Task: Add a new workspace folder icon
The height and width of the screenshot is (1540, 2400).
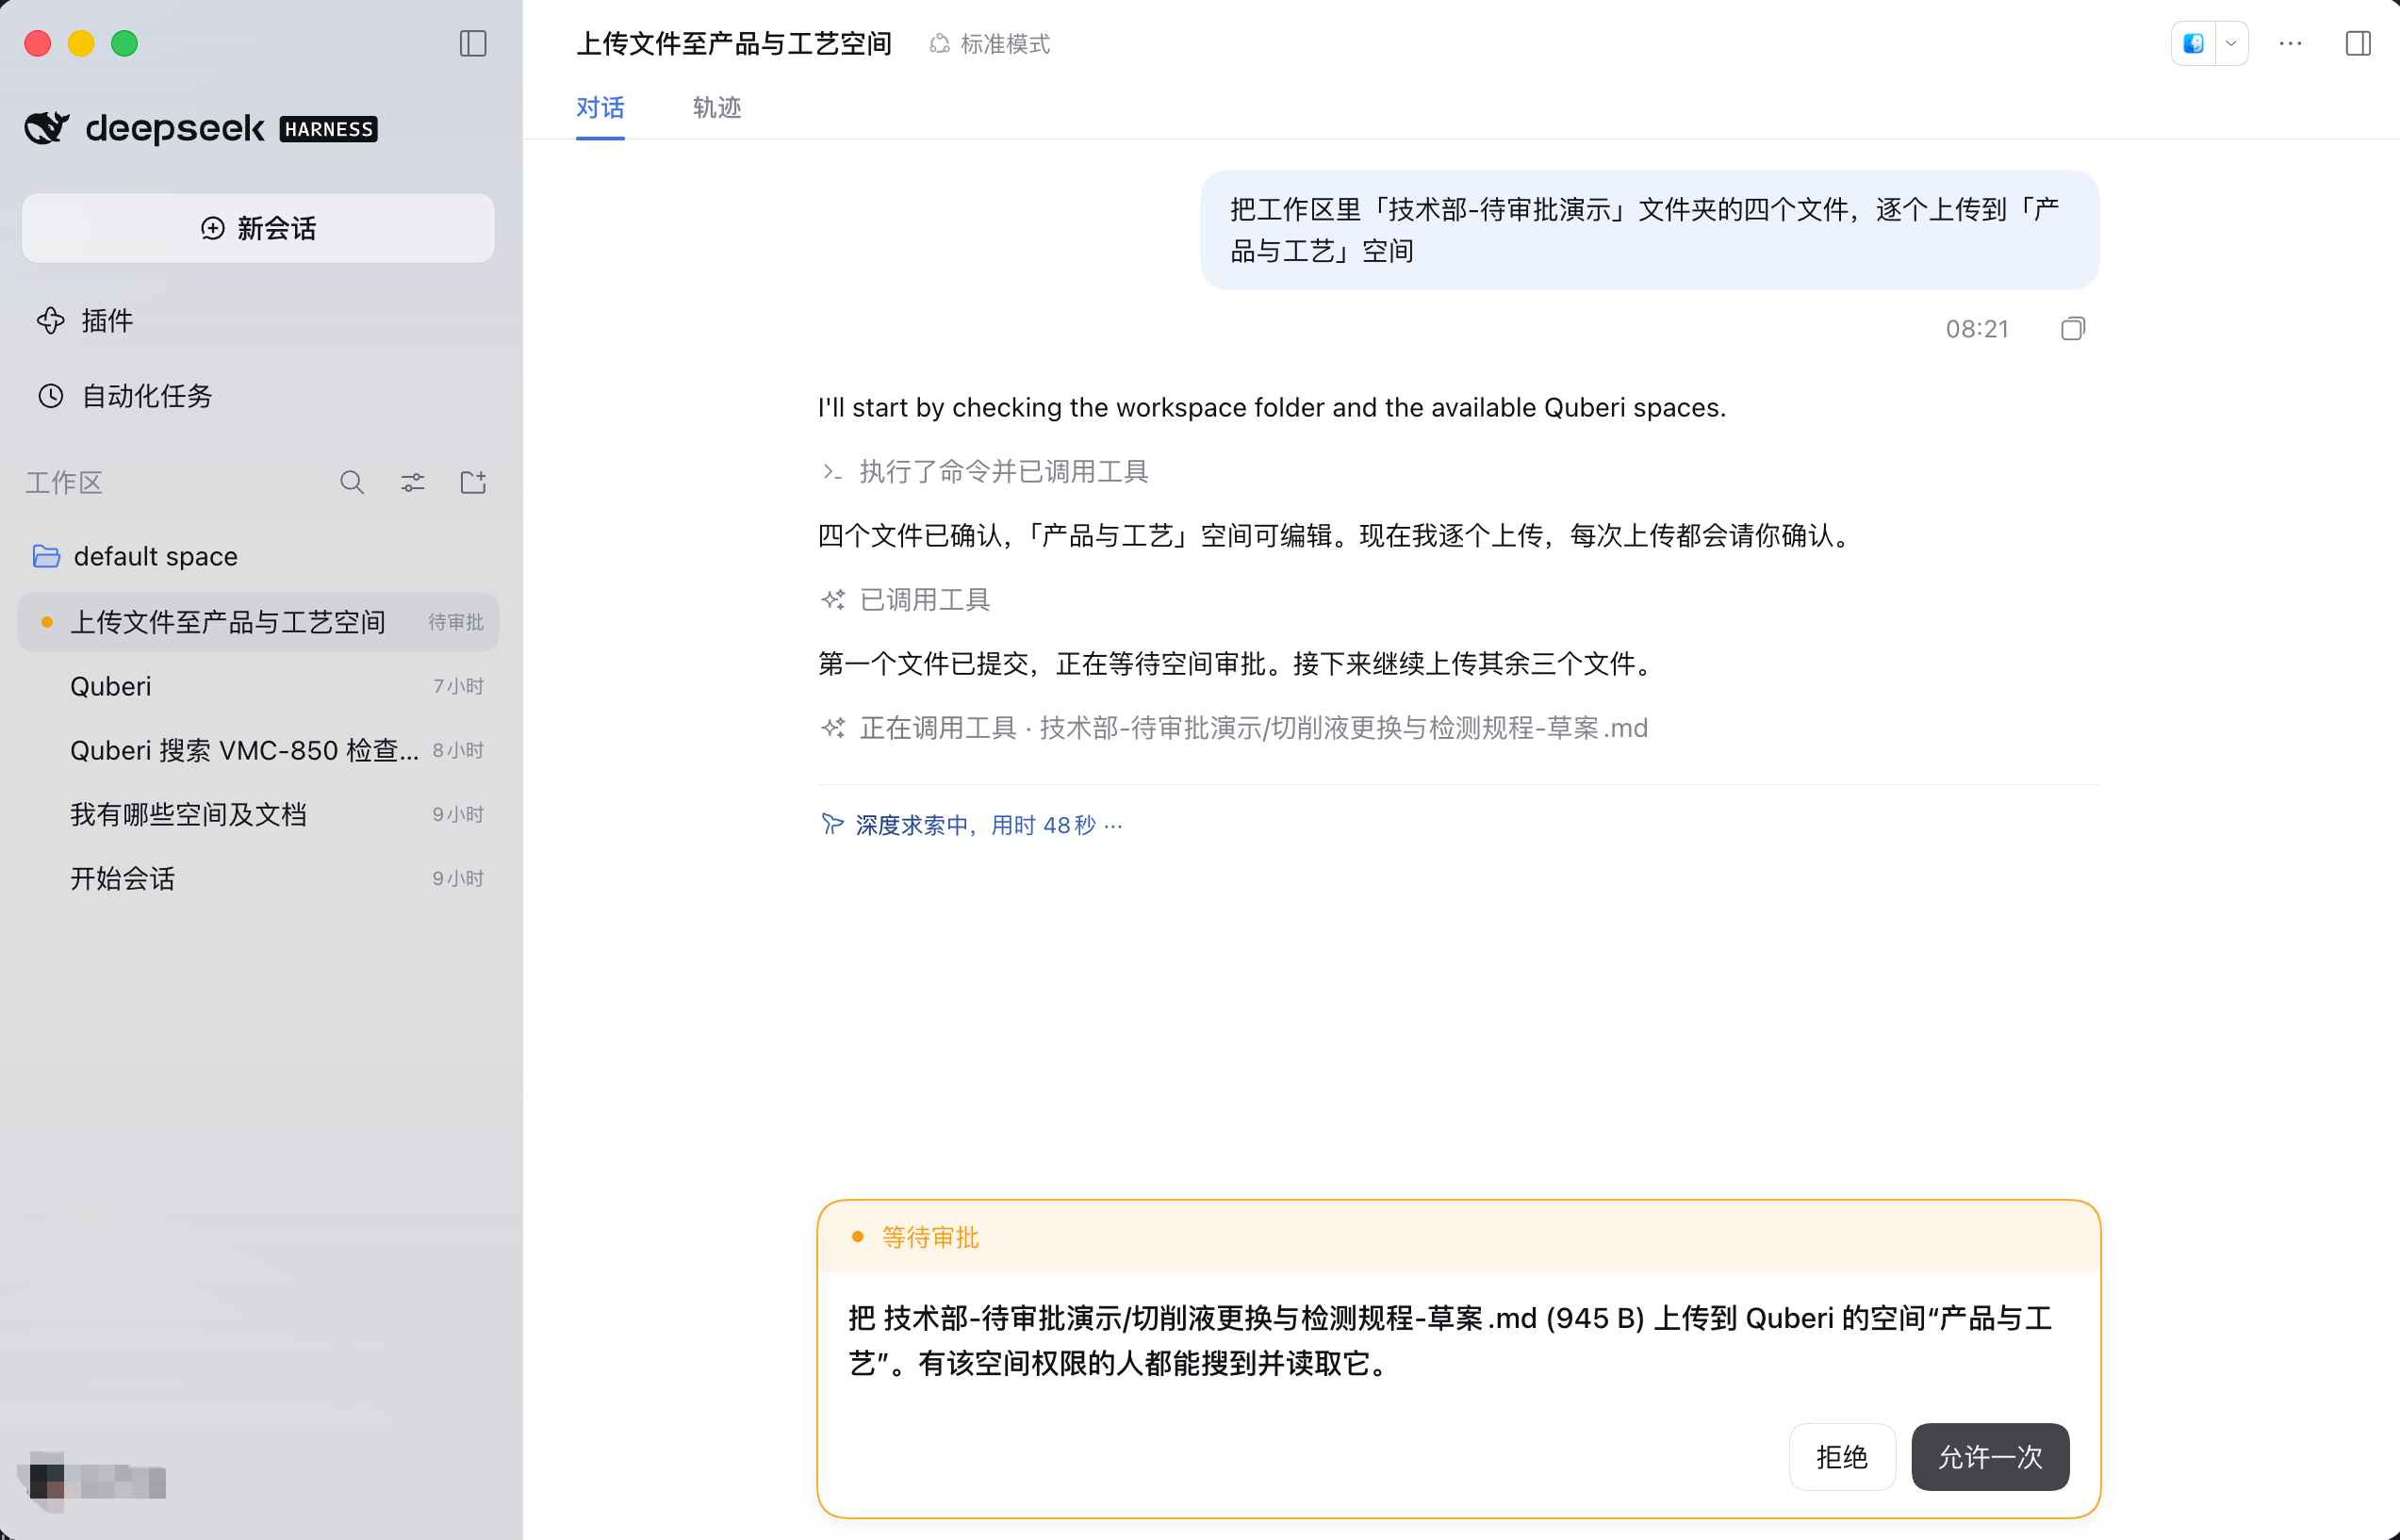Action: [x=473, y=483]
